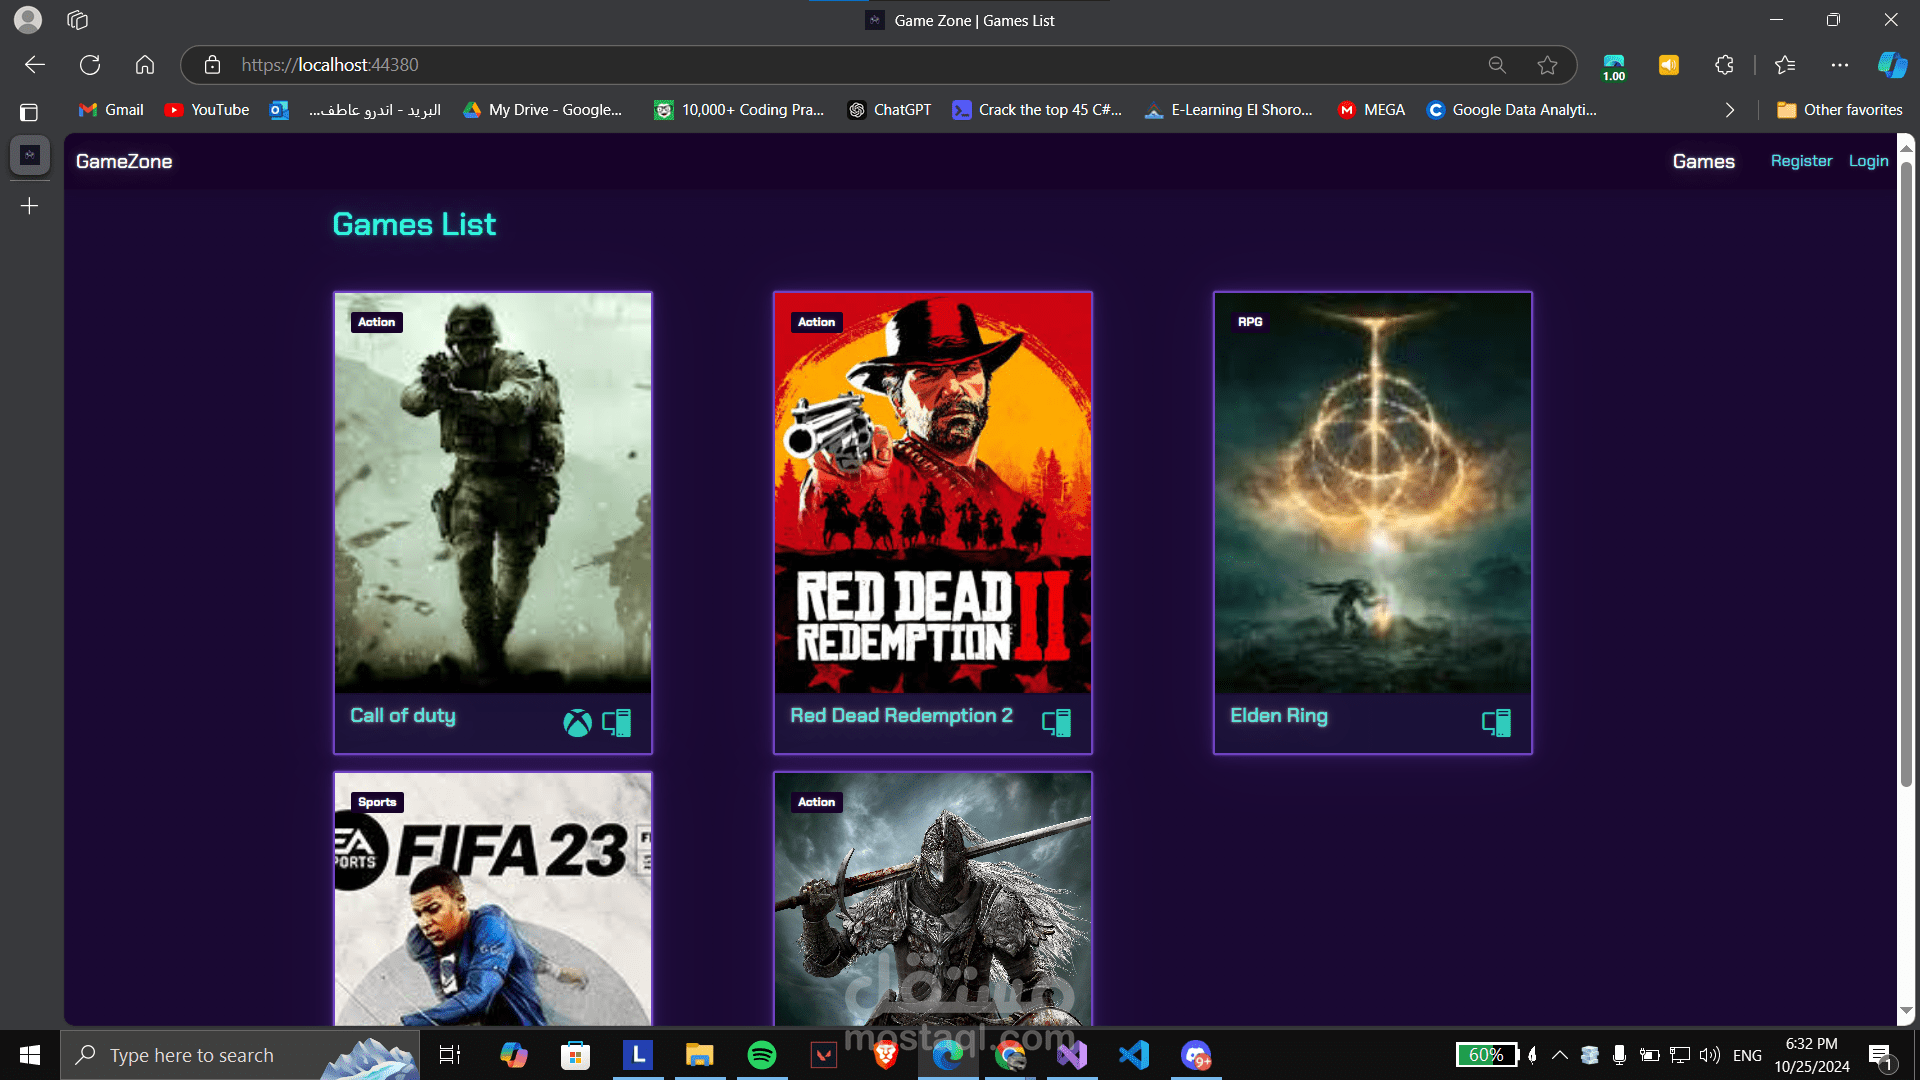Viewport: 1920px width, 1080px height.
Task: Go to the GameZone home brand link
Action: pos(124,161)
